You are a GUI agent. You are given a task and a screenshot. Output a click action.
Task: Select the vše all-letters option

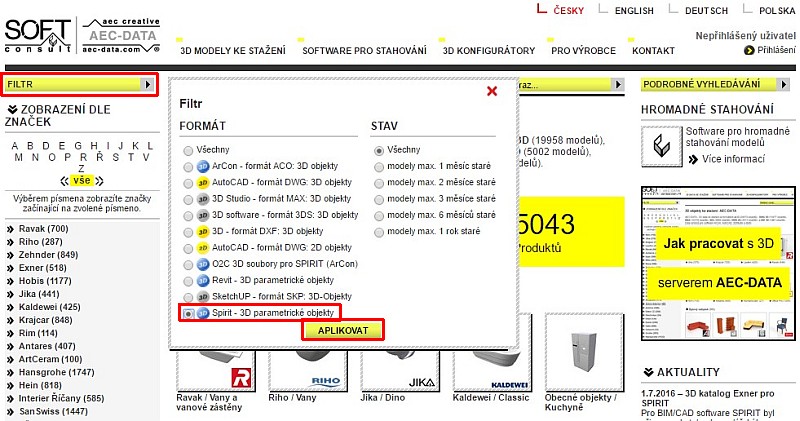click(x=82, y=181)
